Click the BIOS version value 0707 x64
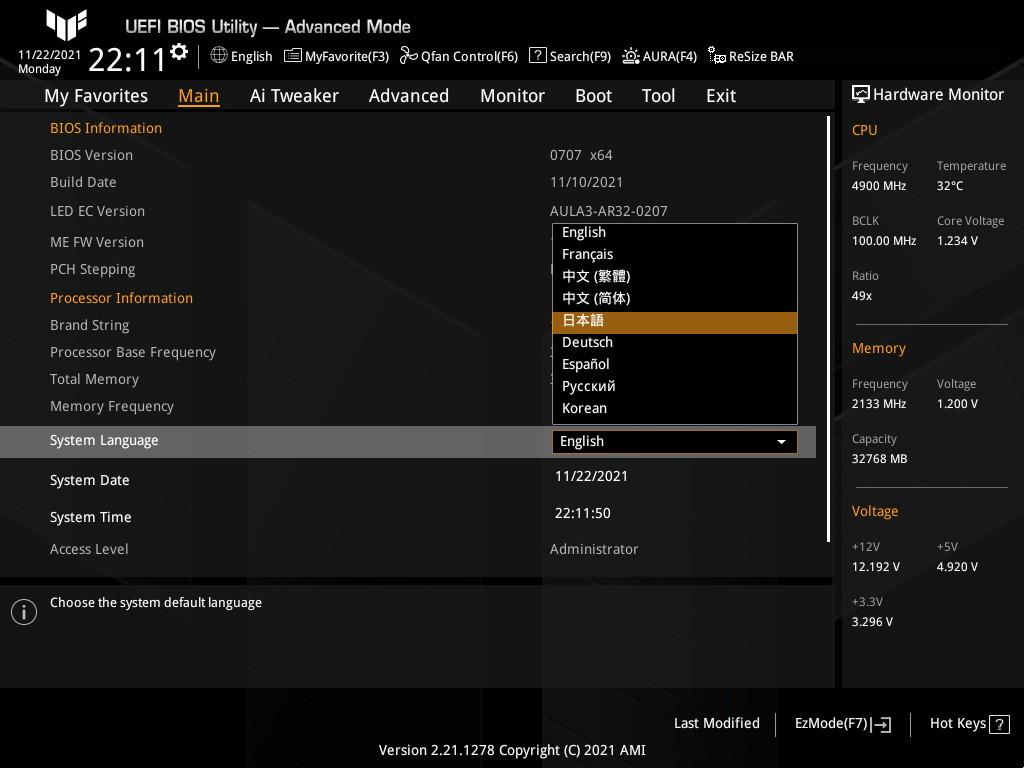Viewport: 1024px width, 768px height. click(x=581, y=155)
